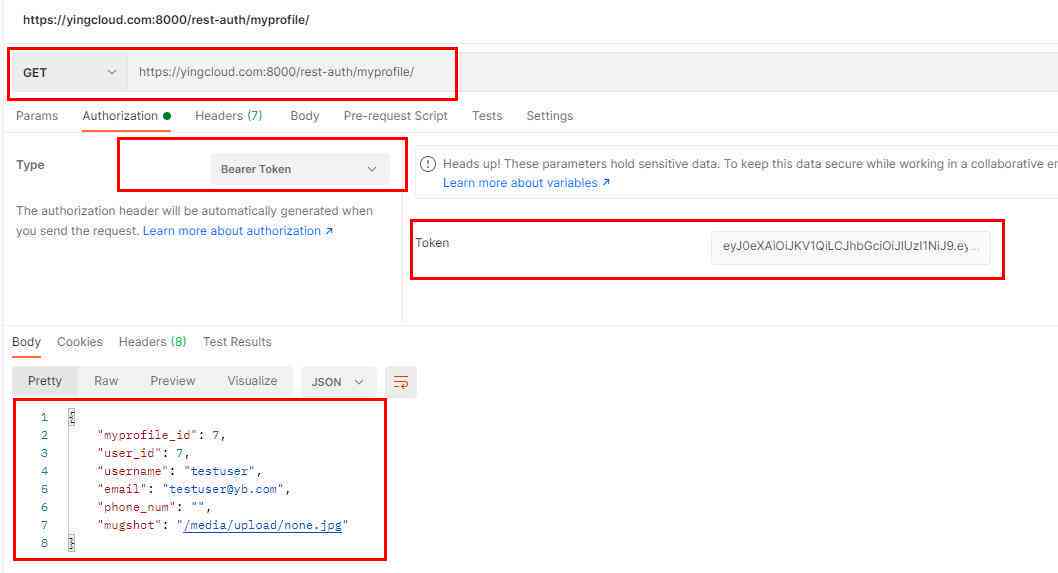
Task: Click the "testuser" username value
Action: [x=219, y=471]
